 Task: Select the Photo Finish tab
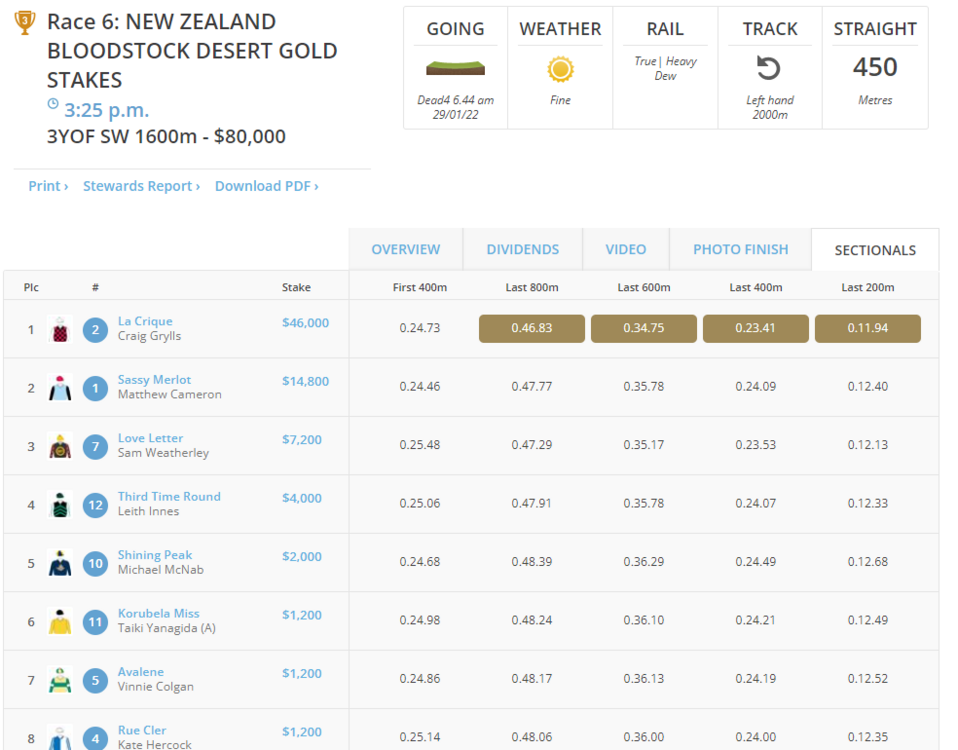pos(740,249)
